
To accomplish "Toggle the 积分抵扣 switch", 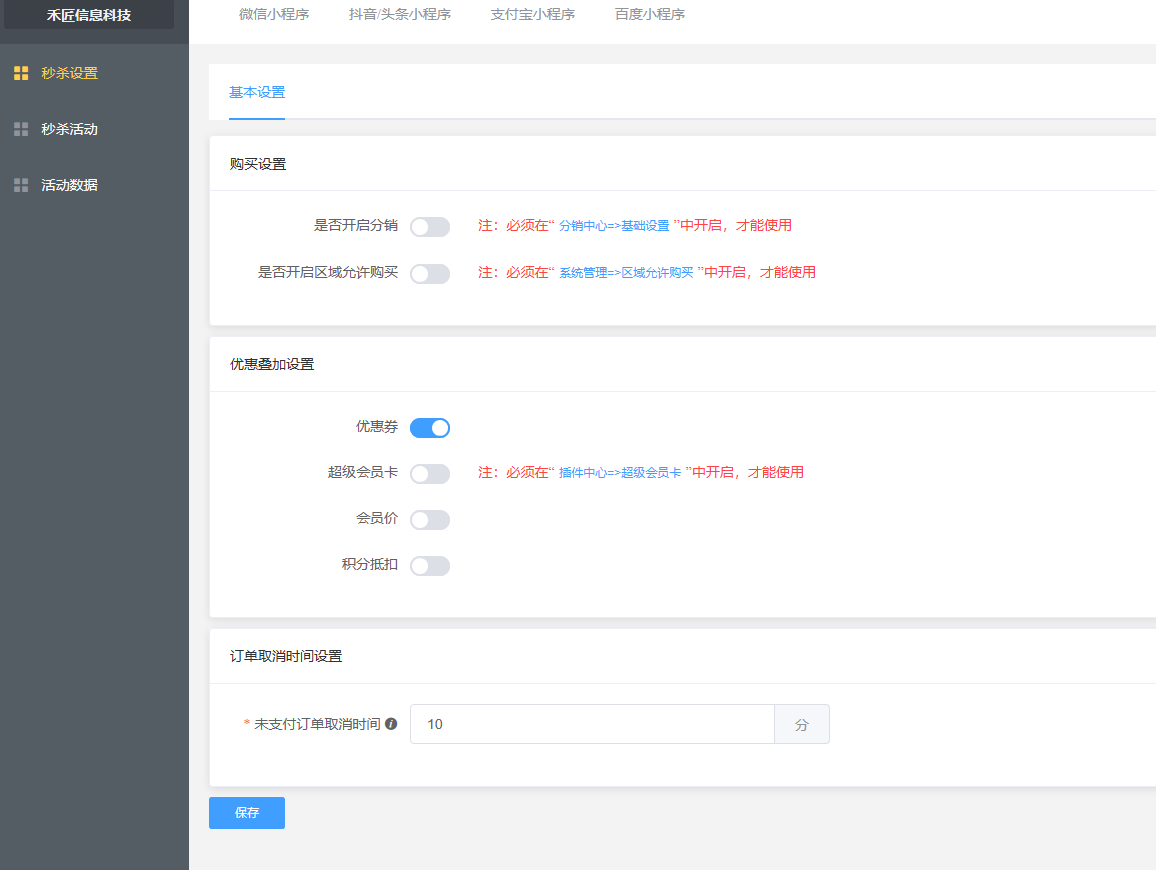I will point(430,566).
